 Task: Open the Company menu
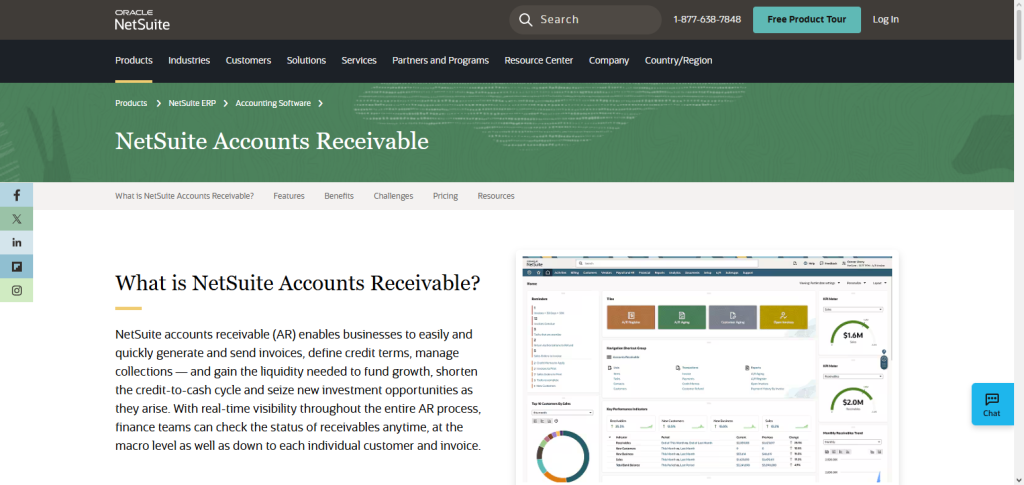click(x=609, y=60)
